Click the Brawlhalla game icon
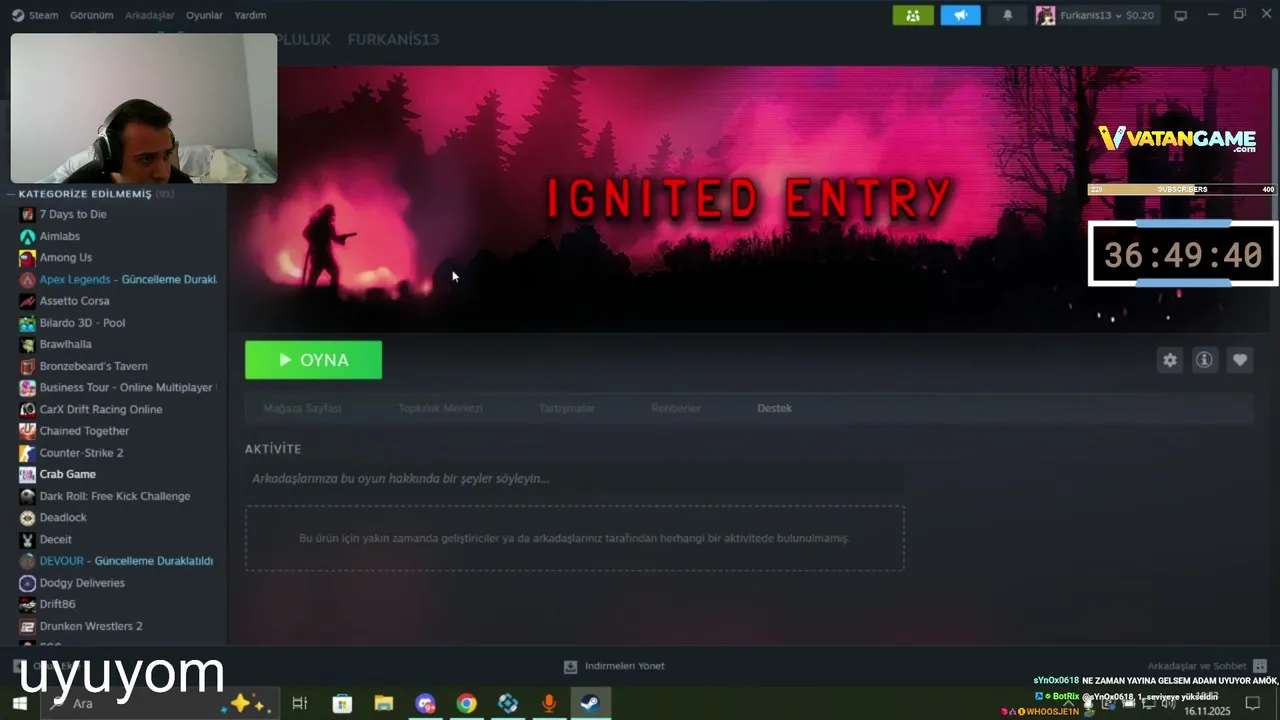The image size is (1280, 720). tap(27, 344)
